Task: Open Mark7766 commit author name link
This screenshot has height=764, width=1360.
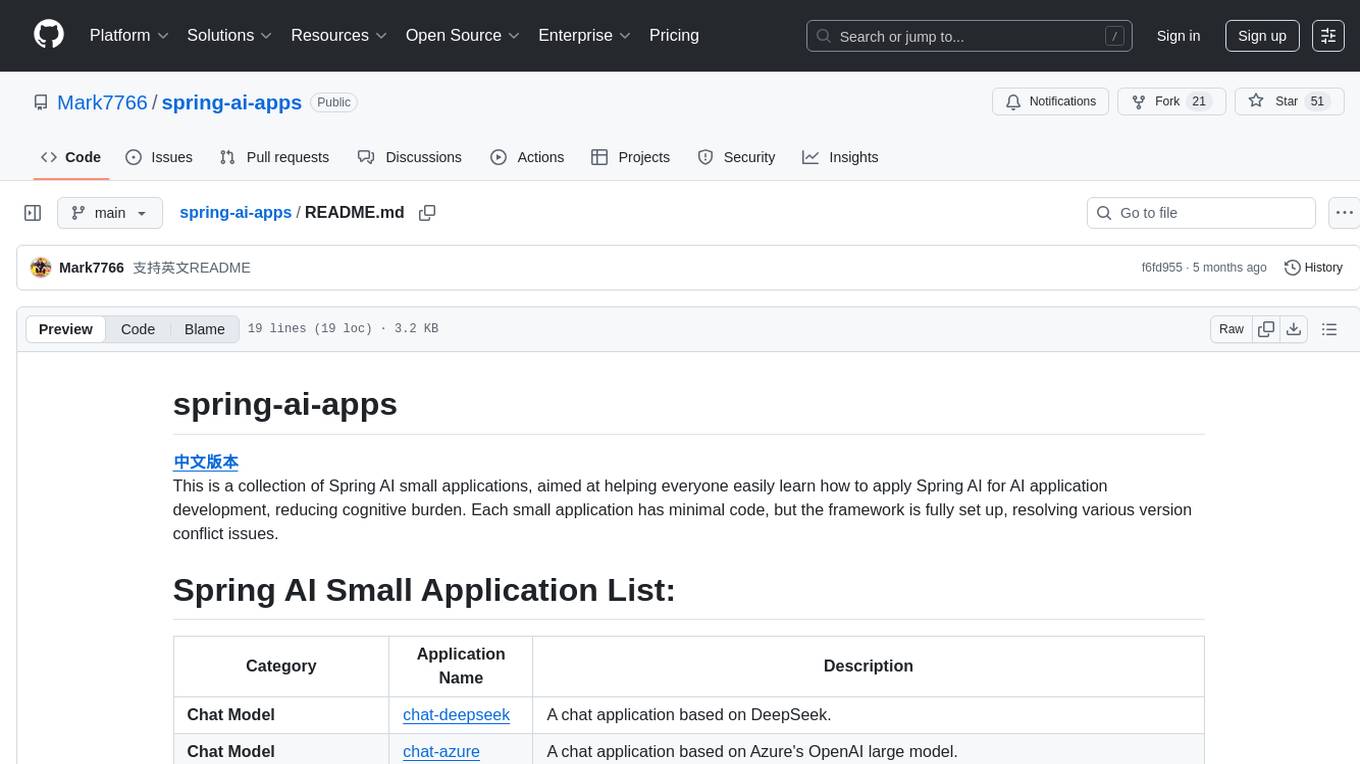Action: click(92, 267)
